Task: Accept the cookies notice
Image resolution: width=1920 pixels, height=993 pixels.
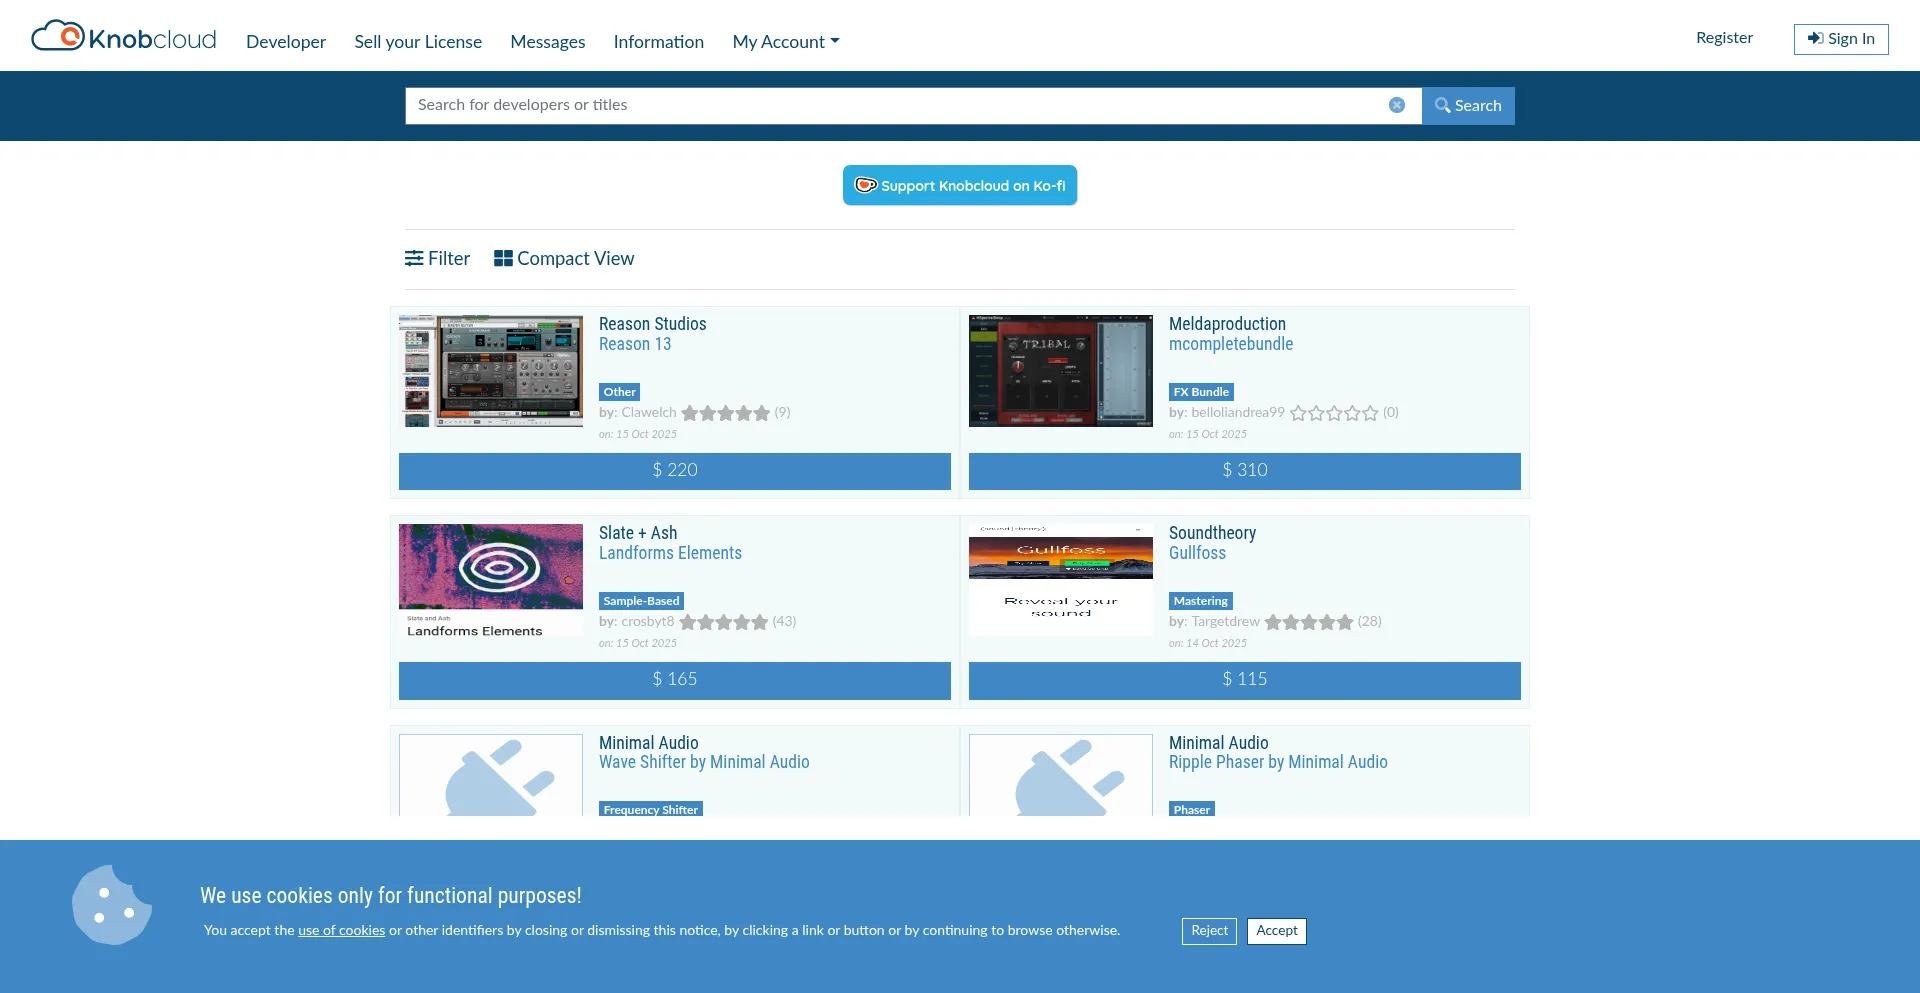Action: pyautogui.click(x=1276, y=931)
